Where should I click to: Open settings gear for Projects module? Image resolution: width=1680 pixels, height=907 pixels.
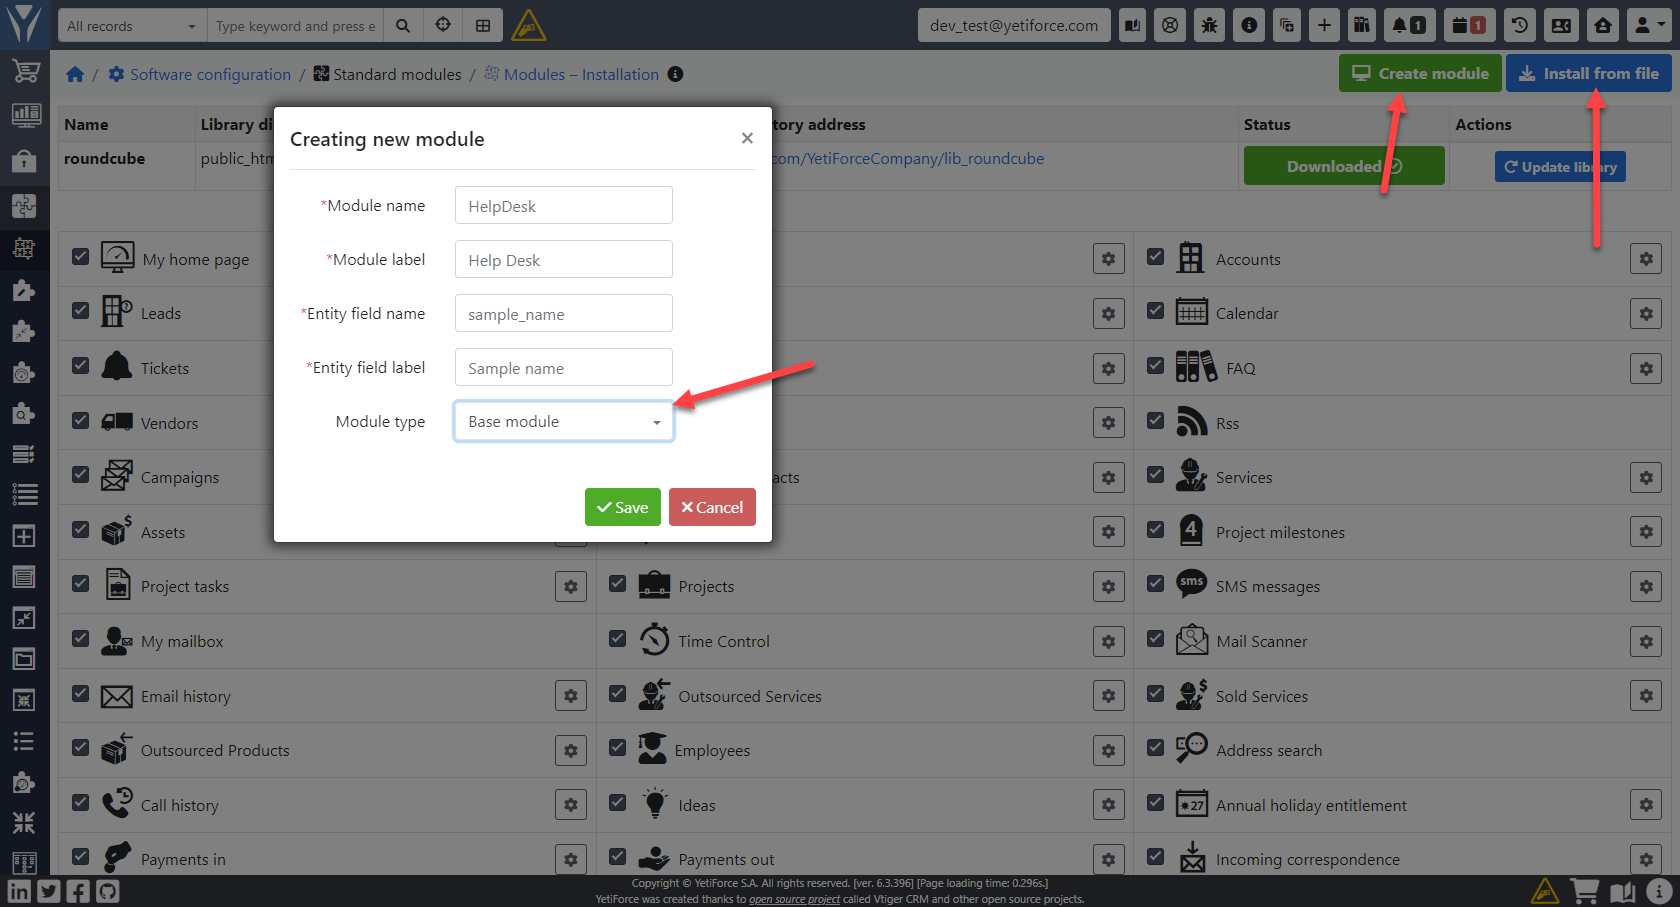pyautogui.click(x=1108, y=587)
